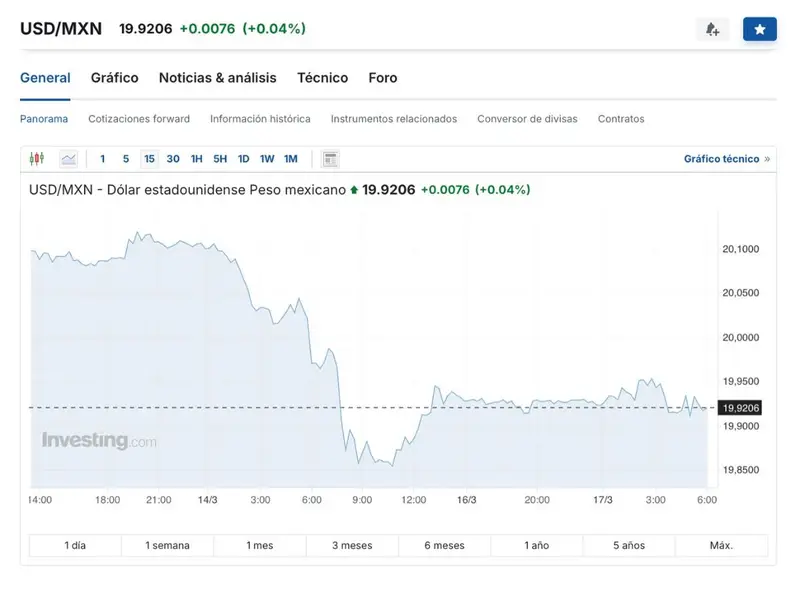Select the Máx. time range
The image size is (800, 600).
719,545
